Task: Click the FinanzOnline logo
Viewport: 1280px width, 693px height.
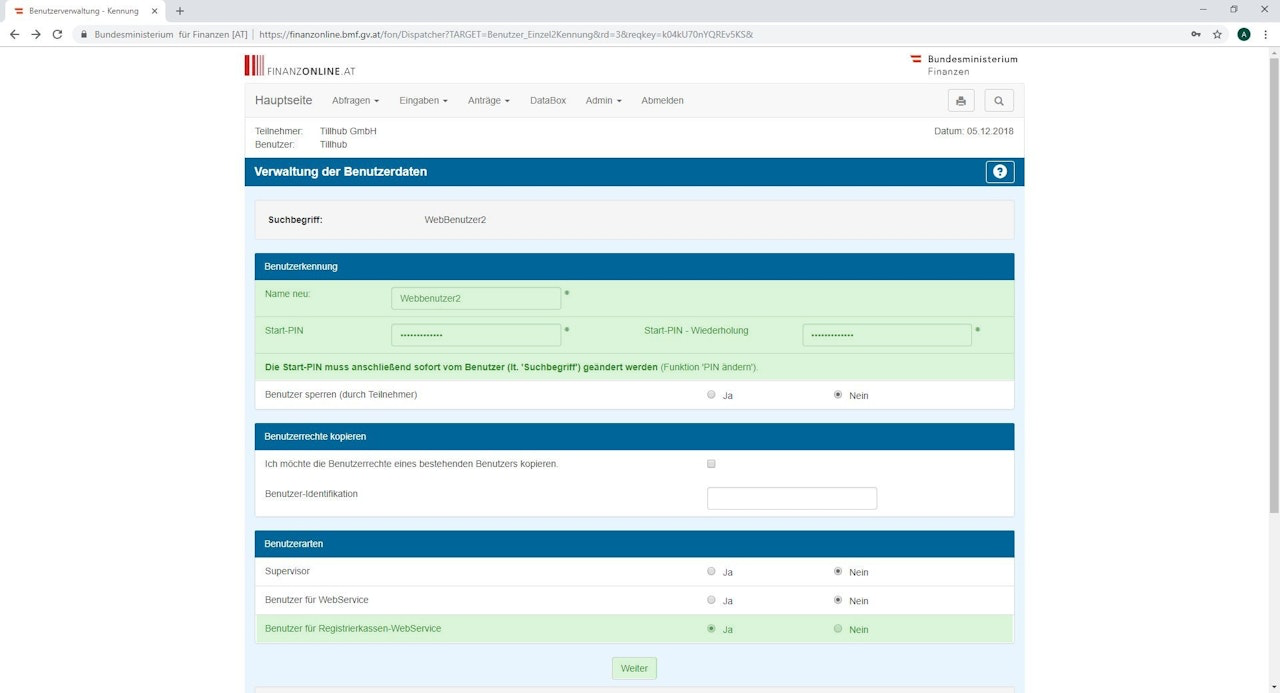Action: point(300,66)
